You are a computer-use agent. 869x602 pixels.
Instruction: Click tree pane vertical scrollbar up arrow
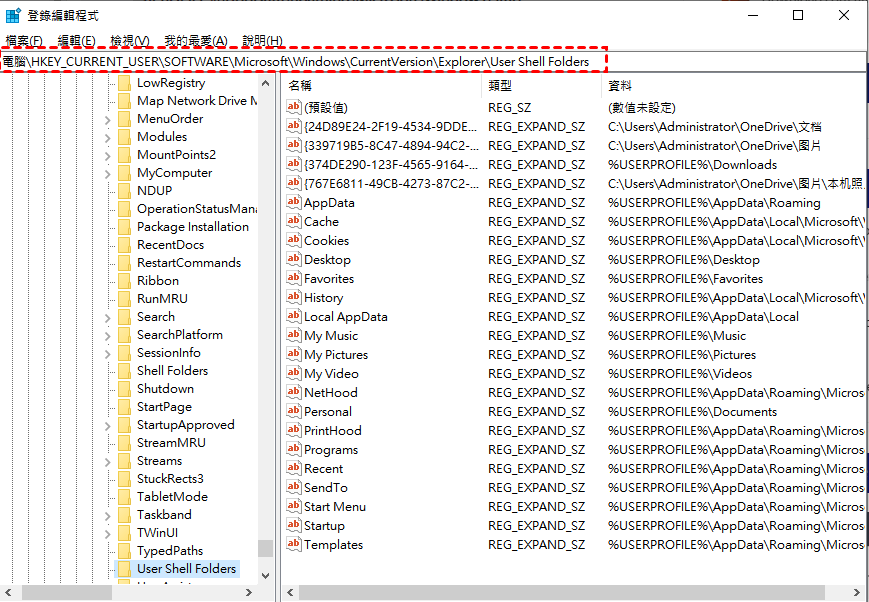pyautogui.click(x=265, y=84)
